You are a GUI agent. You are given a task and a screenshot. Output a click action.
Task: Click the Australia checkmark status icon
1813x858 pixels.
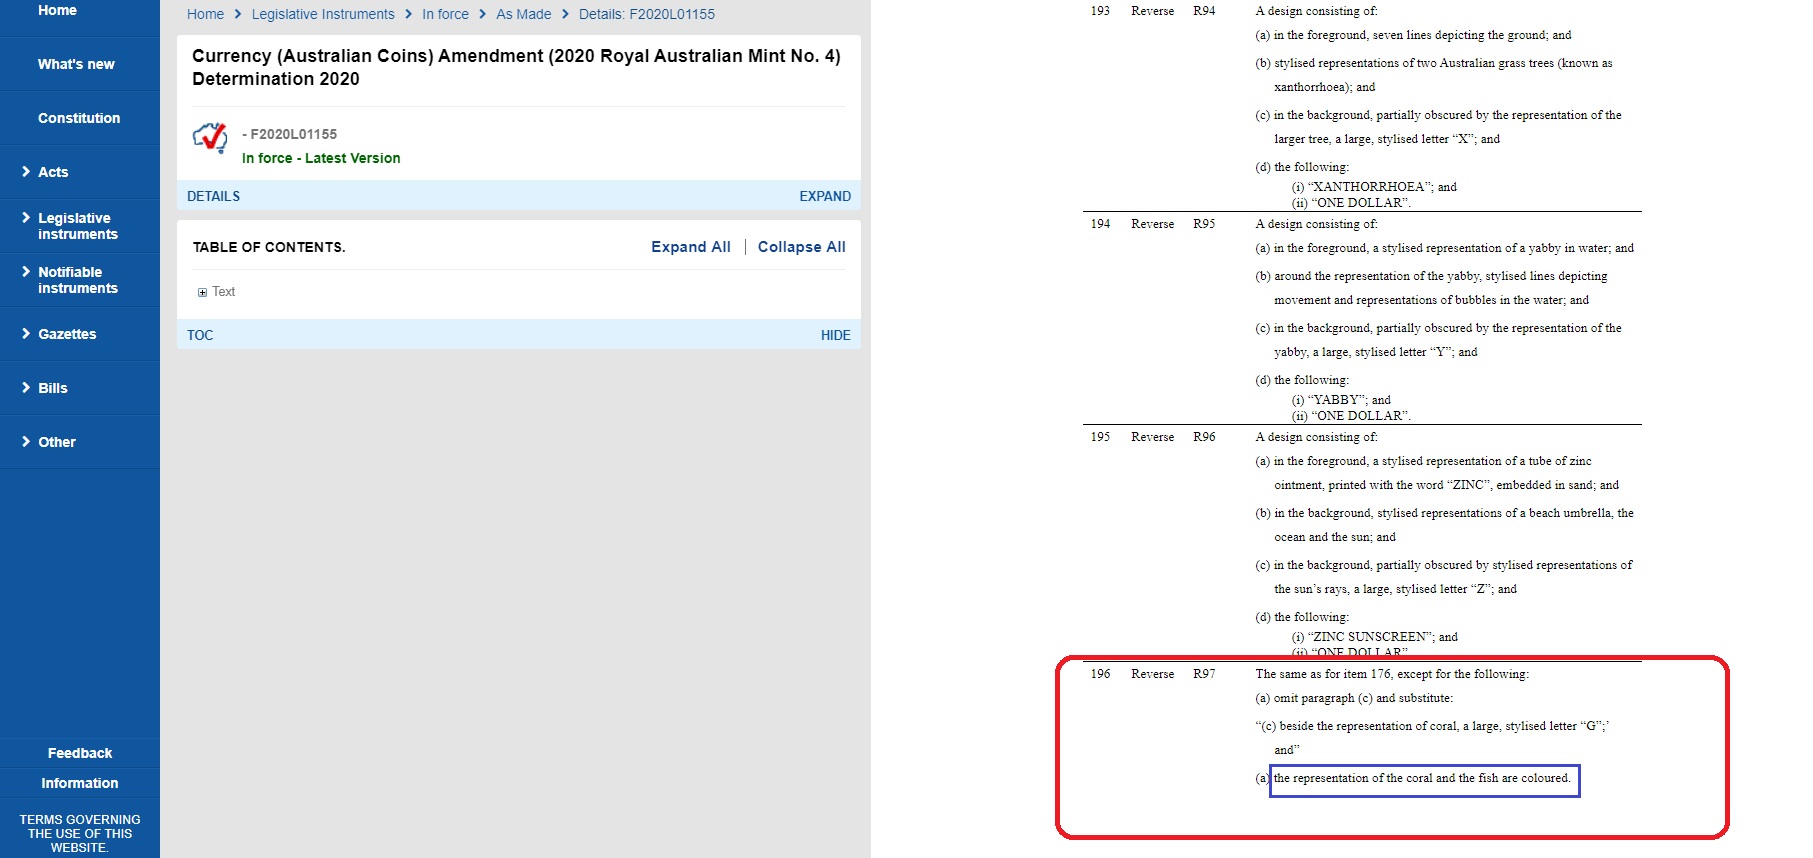[x=210, y=138]
